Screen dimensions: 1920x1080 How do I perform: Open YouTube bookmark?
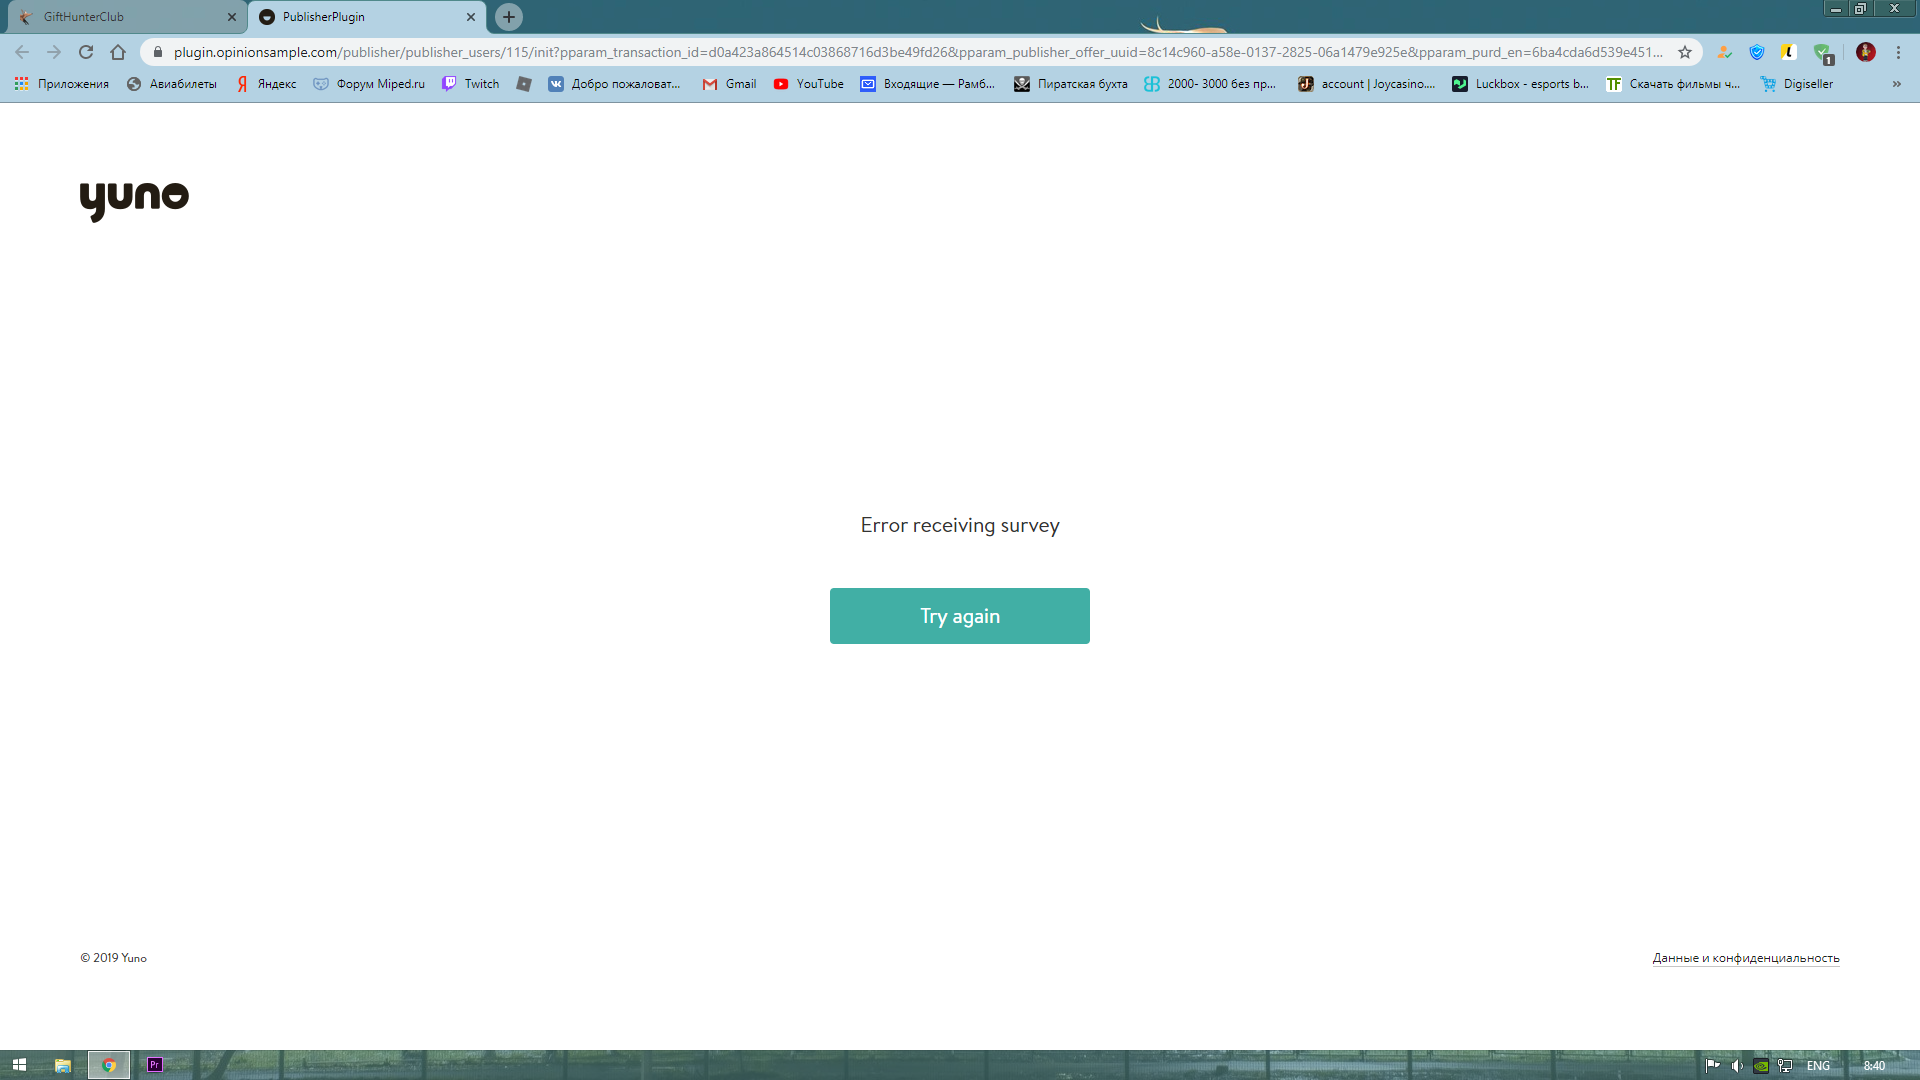808,84
